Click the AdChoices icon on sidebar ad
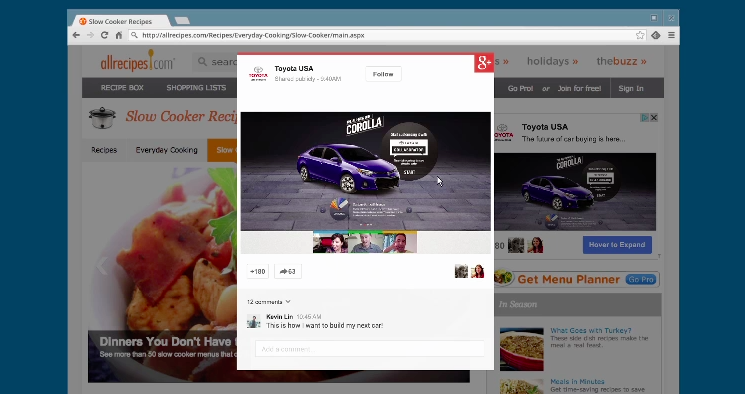This screenshot has height=394, width=745. coord(645,117)
